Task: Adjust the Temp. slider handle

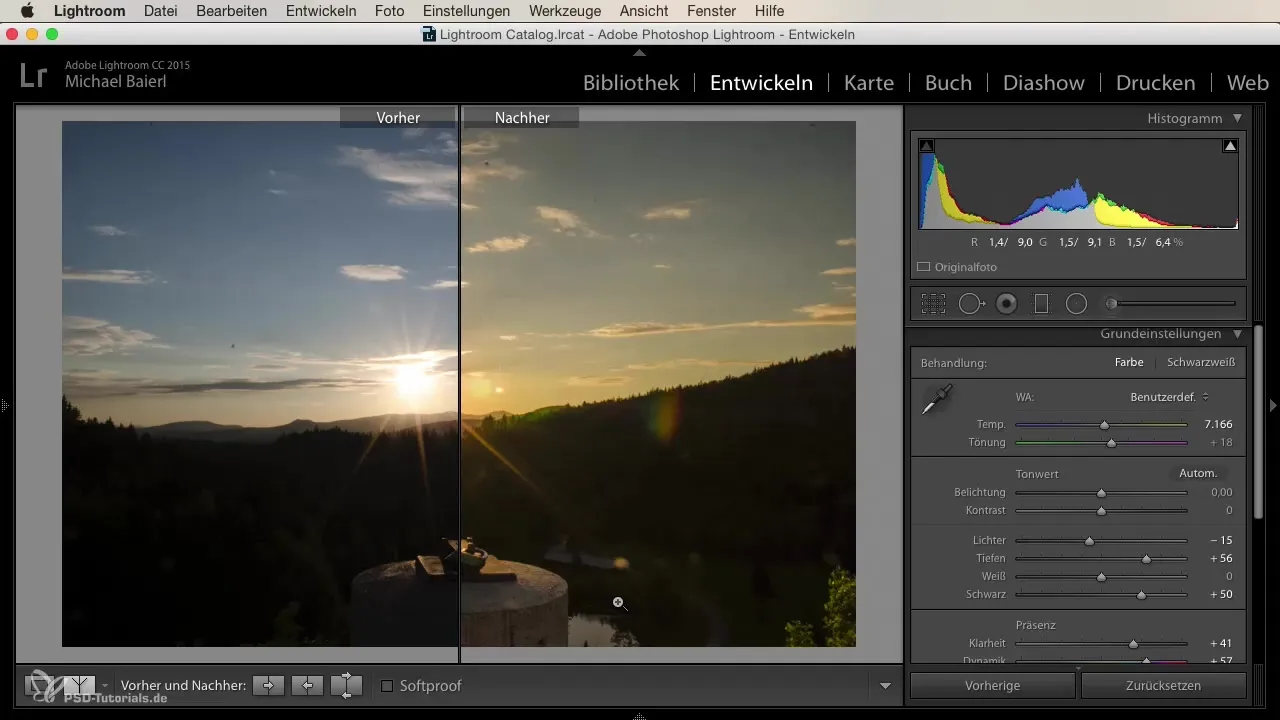Action: [x=1105, y=425]
